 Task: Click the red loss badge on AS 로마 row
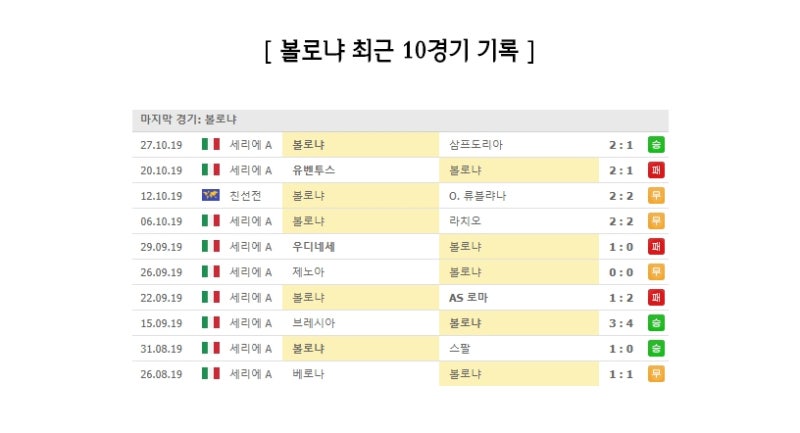(656, 297)
